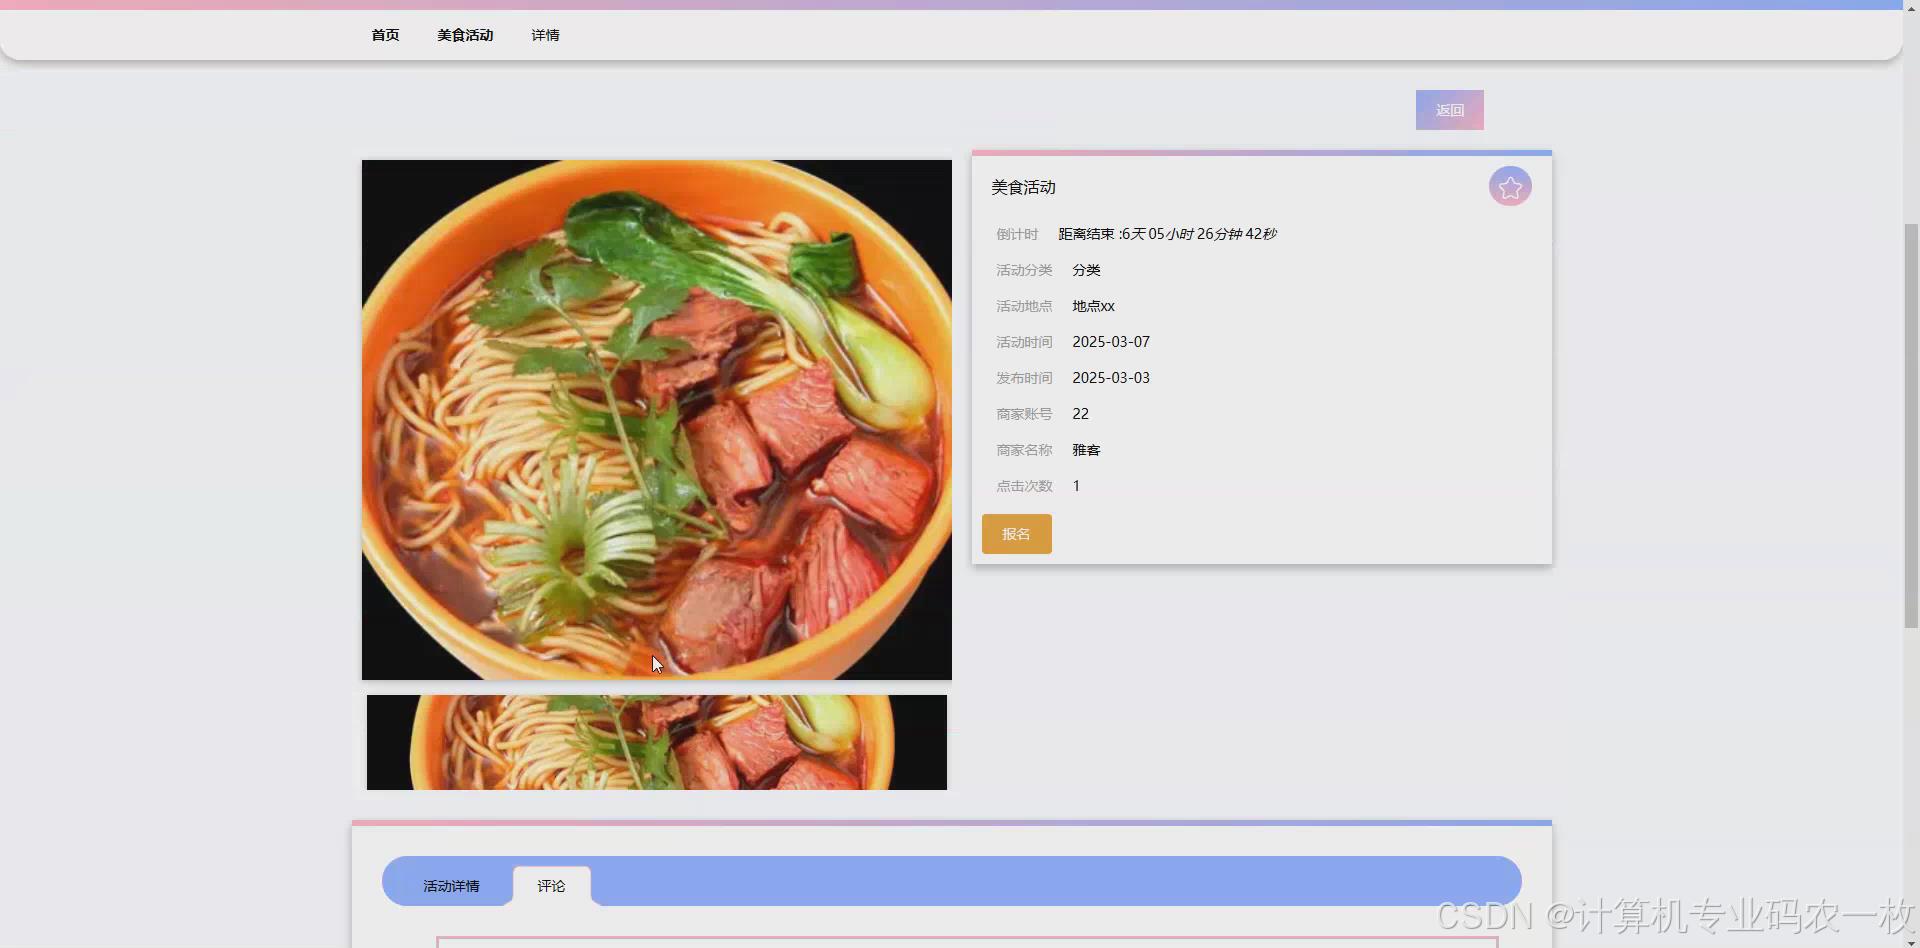The height and width of the screenshot is (948, 1920).
Task: Select the small noodle thumbnail below
Action: point(657,742)
